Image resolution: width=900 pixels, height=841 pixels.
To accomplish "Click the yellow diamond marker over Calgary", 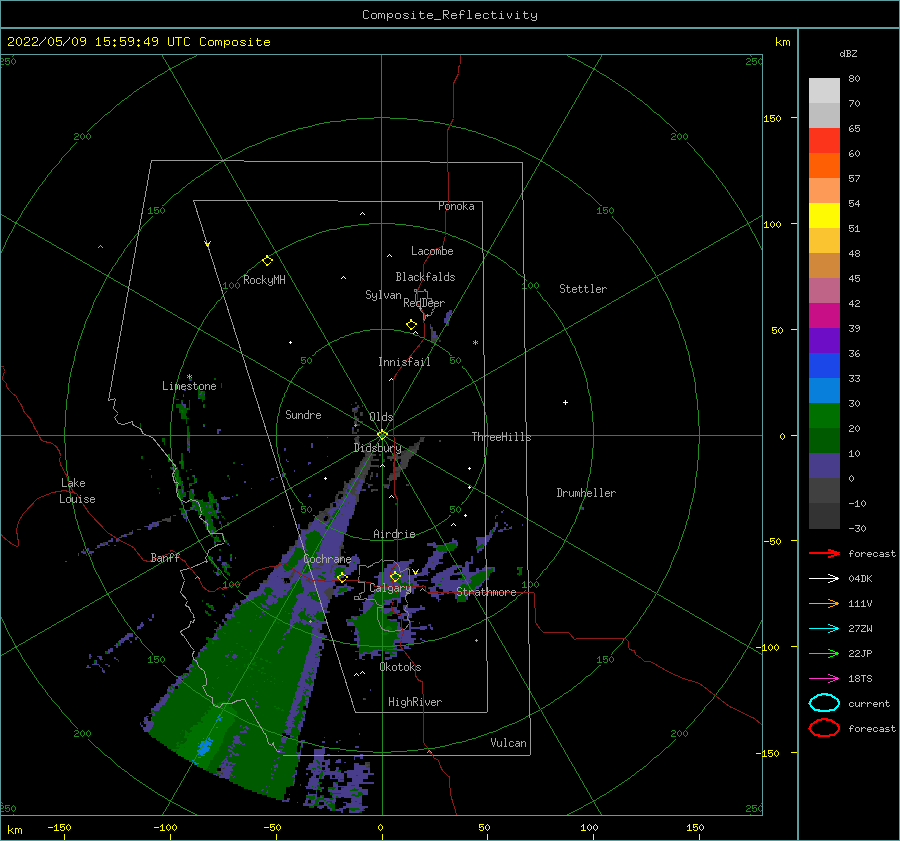I will 395,576.
